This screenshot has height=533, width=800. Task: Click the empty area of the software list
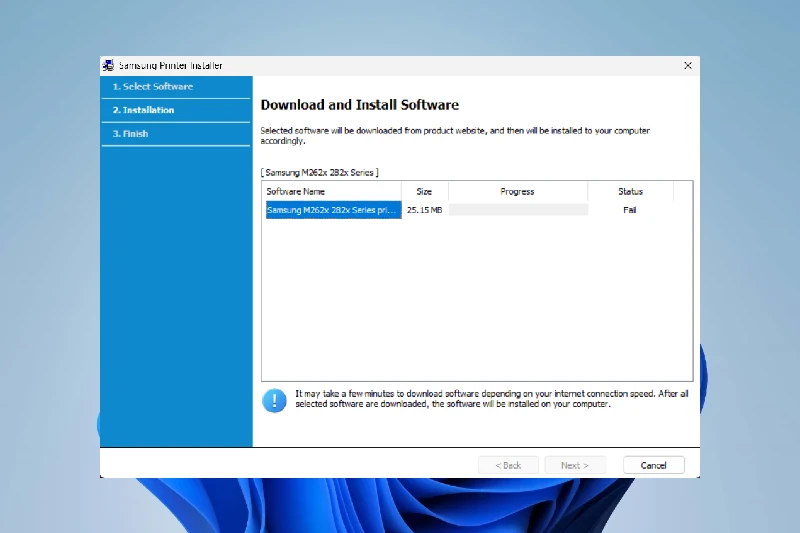476,300
